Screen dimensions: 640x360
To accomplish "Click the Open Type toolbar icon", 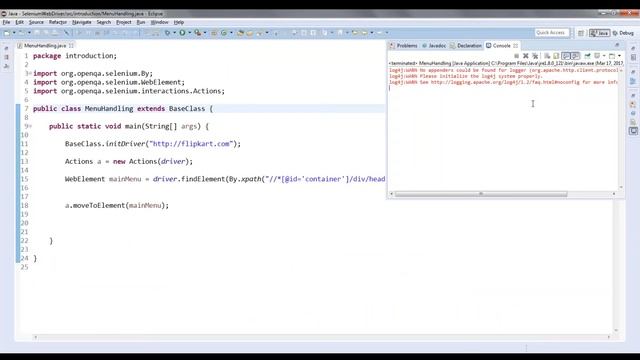I will pyautogui.click(x=240, y=33).
